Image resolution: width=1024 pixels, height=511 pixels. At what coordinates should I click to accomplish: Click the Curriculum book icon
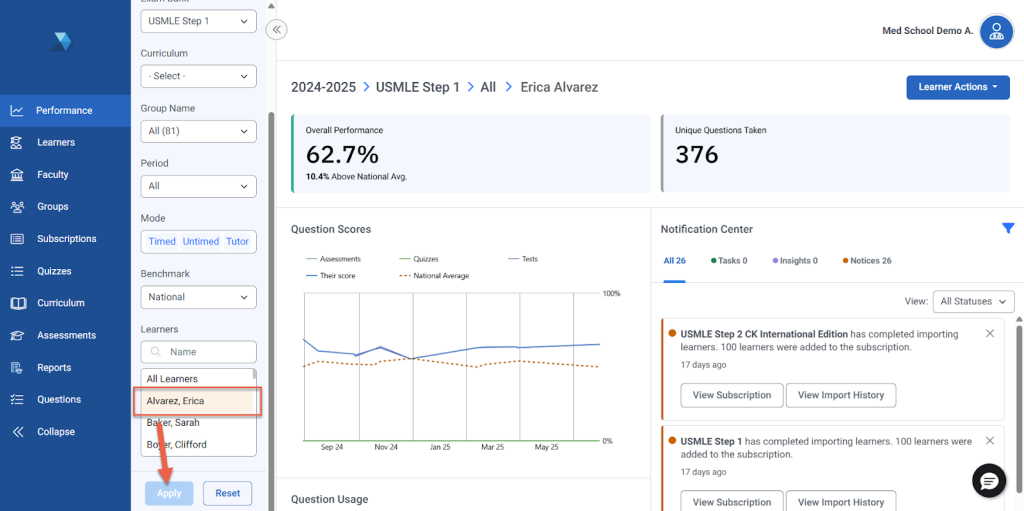(17, 303)
